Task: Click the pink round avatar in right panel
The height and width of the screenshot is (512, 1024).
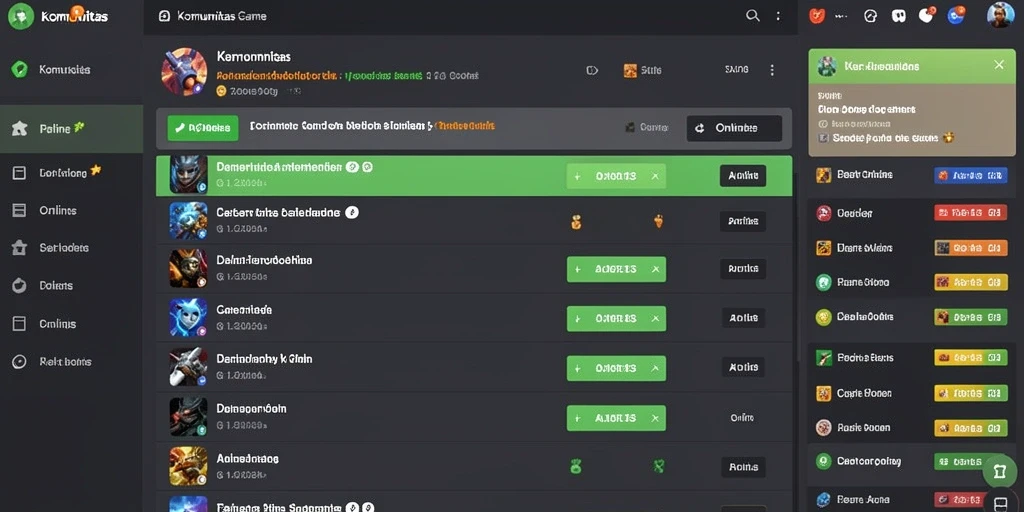Action: 824,428
